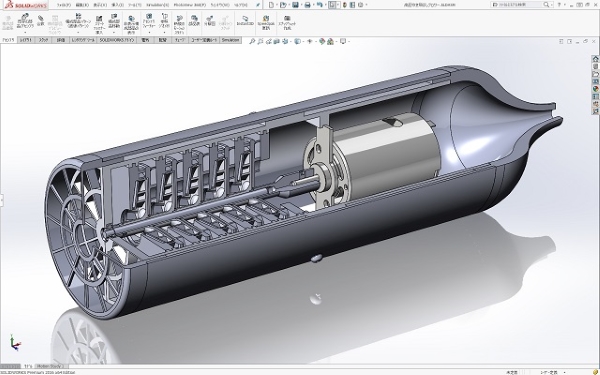The width and height of the screenshot is (600, 375).
Task: Open the SolidWorks Resources home pane icon
Action: [595, 59]
